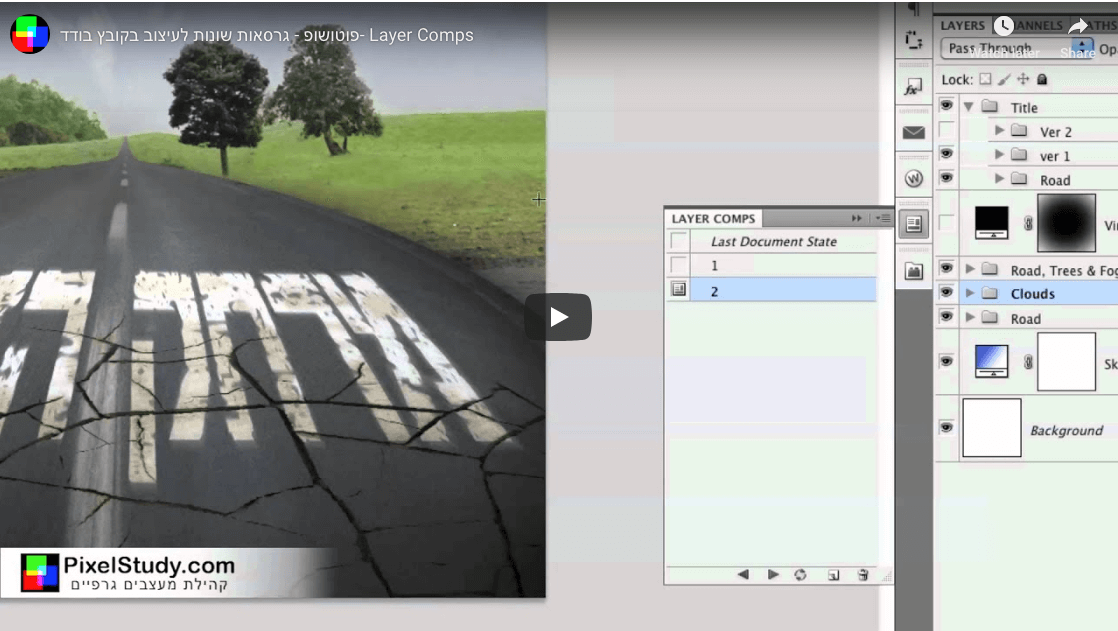Image resolution: width=1118 pixels, height=631 pixels.
Task: Collapse the Title group
Action: [x=968, y=107]
